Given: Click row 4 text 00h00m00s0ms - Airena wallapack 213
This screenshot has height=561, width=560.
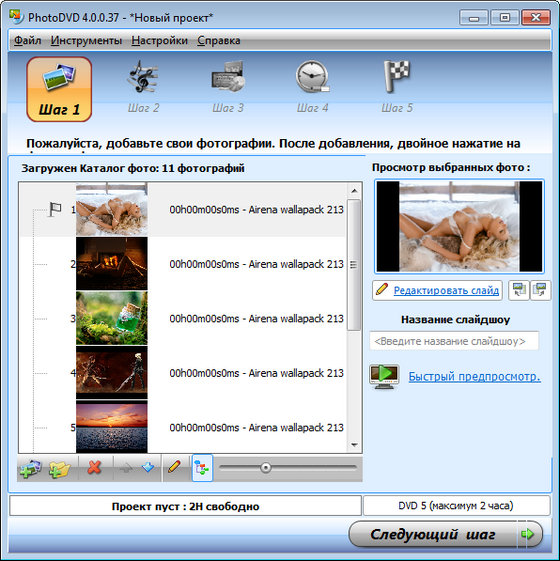Looking at the screenshot, I should click(x=256, y=373).
